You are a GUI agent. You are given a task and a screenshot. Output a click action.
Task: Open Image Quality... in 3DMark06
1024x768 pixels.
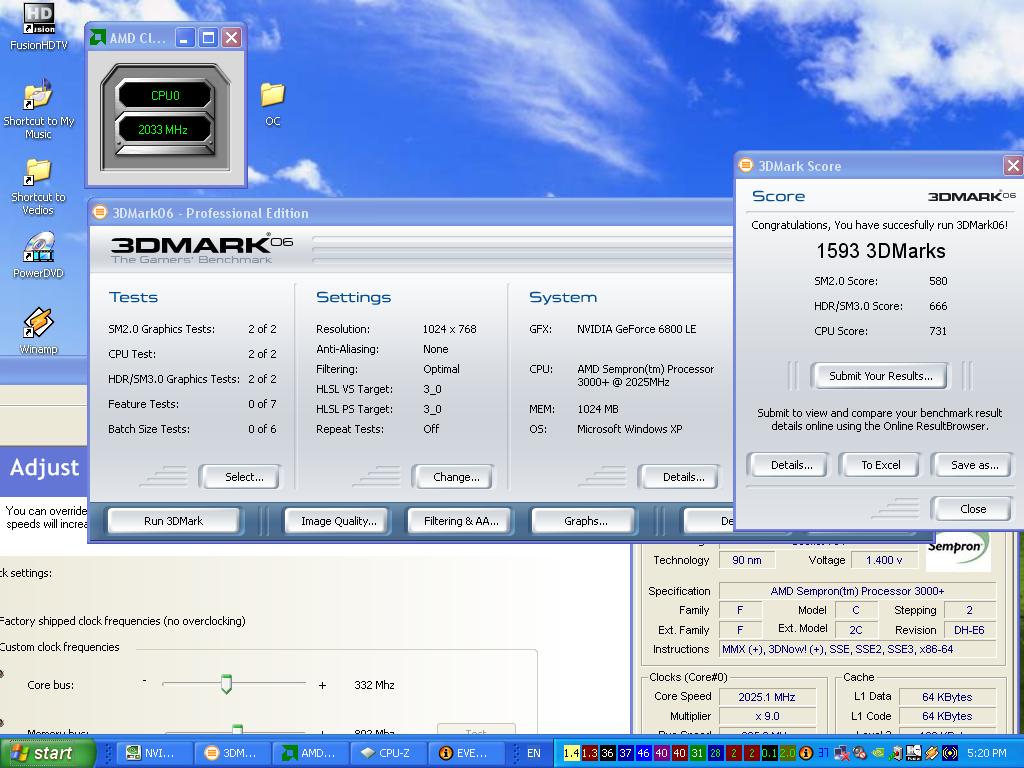tap(336, 520)
